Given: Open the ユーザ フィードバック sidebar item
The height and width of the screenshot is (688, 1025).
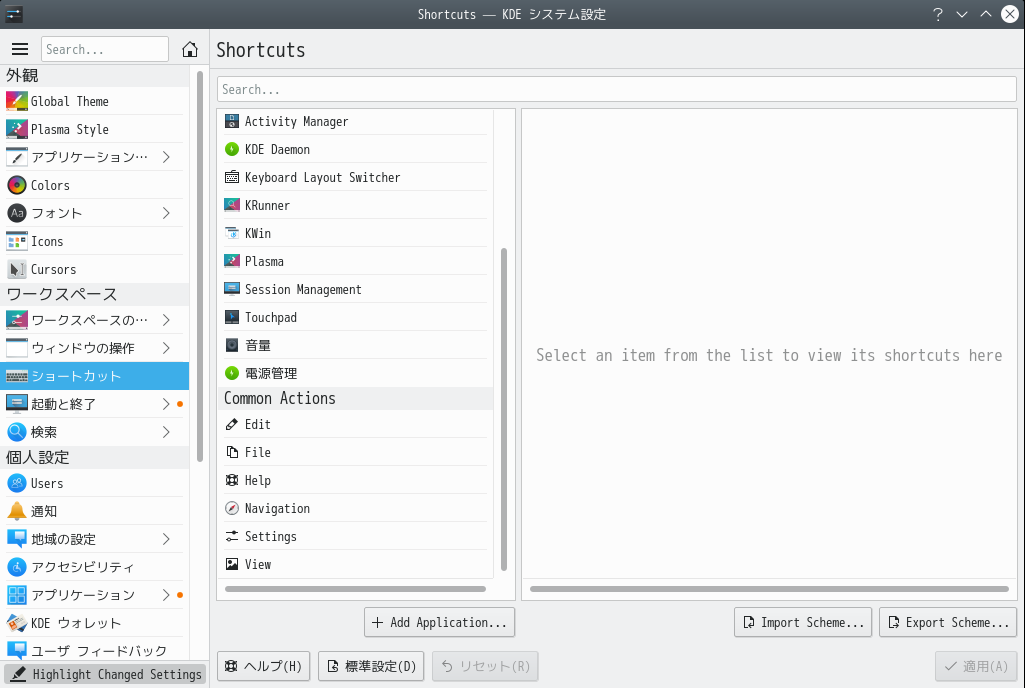Looking at the screenshot, I should click(94, 651).
